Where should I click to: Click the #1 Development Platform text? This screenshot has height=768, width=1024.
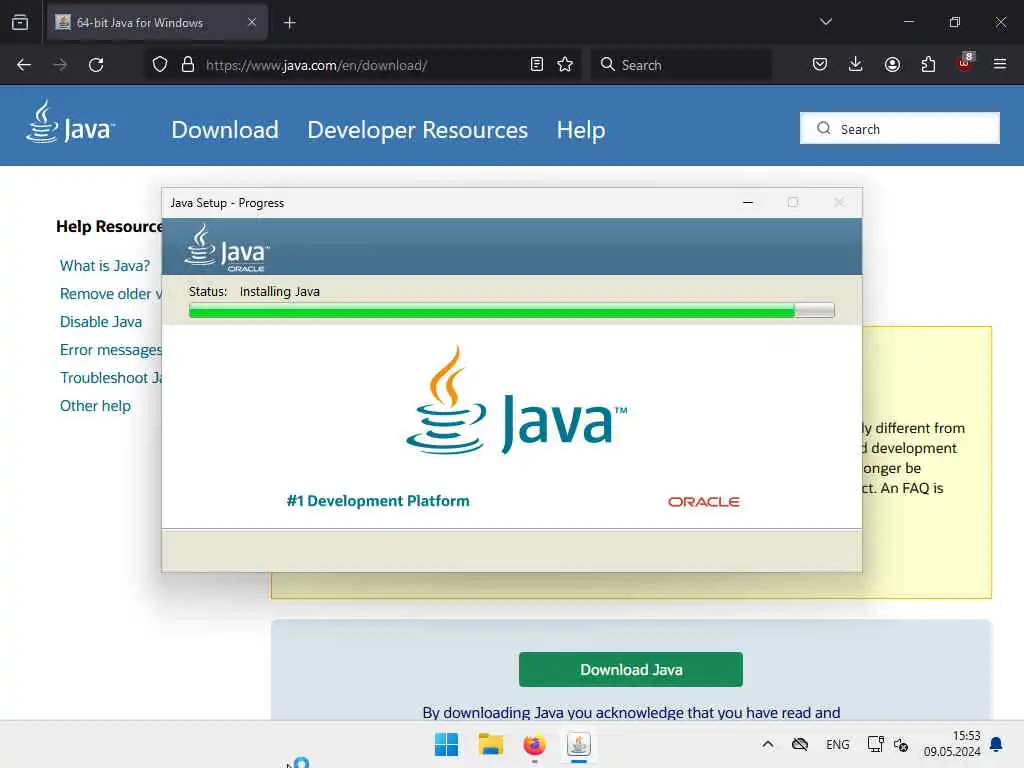(x=377, y=501)
